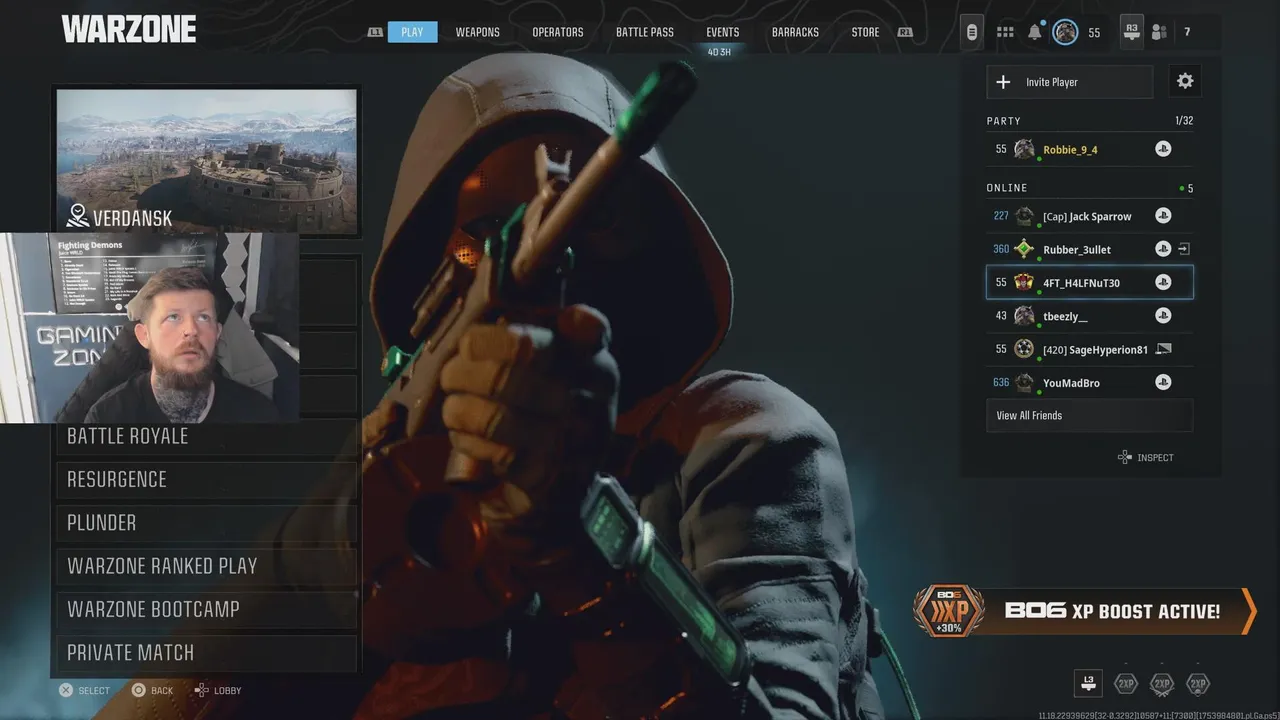The image size is (1280, 720).
Task: Open the BARRACKS tab
Action: (795, 32)
